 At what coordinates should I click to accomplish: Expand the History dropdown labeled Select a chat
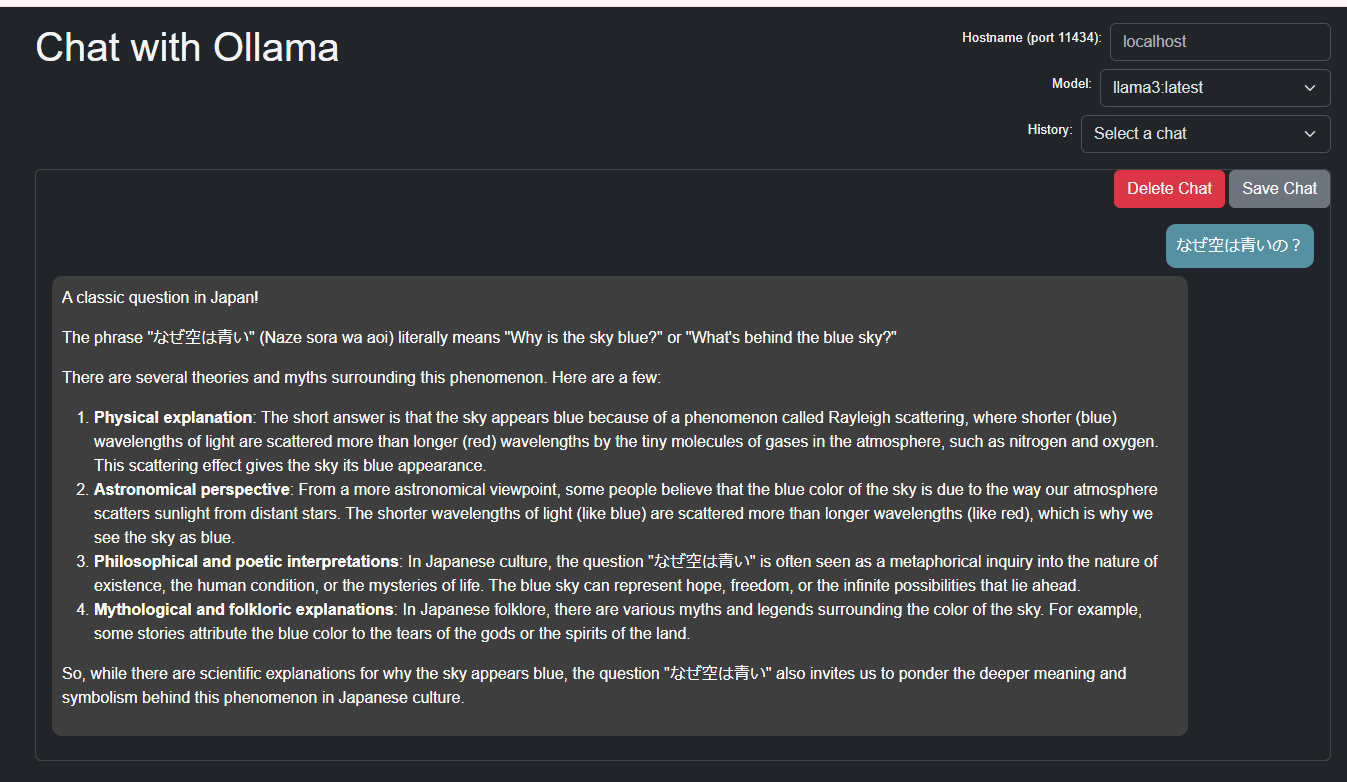point(1205,134)
